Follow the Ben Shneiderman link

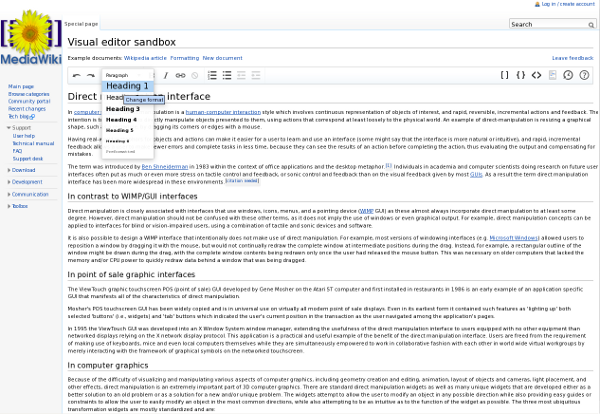[165, 167]
